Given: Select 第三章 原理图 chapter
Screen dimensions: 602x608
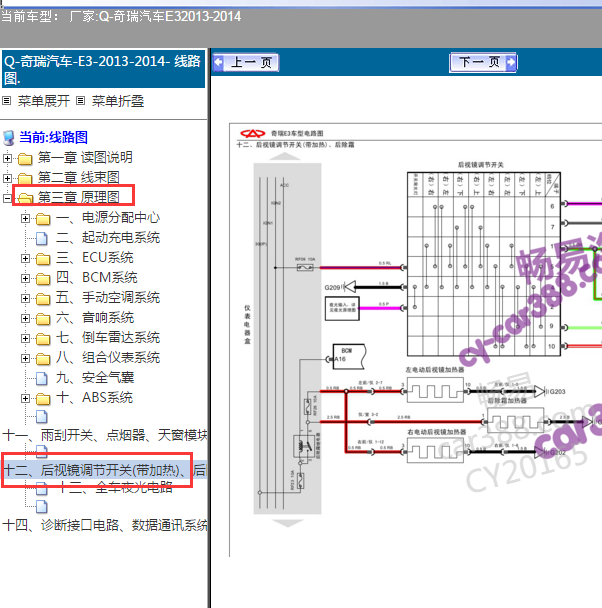Looking at the screenshot, I should click(79, 198).
